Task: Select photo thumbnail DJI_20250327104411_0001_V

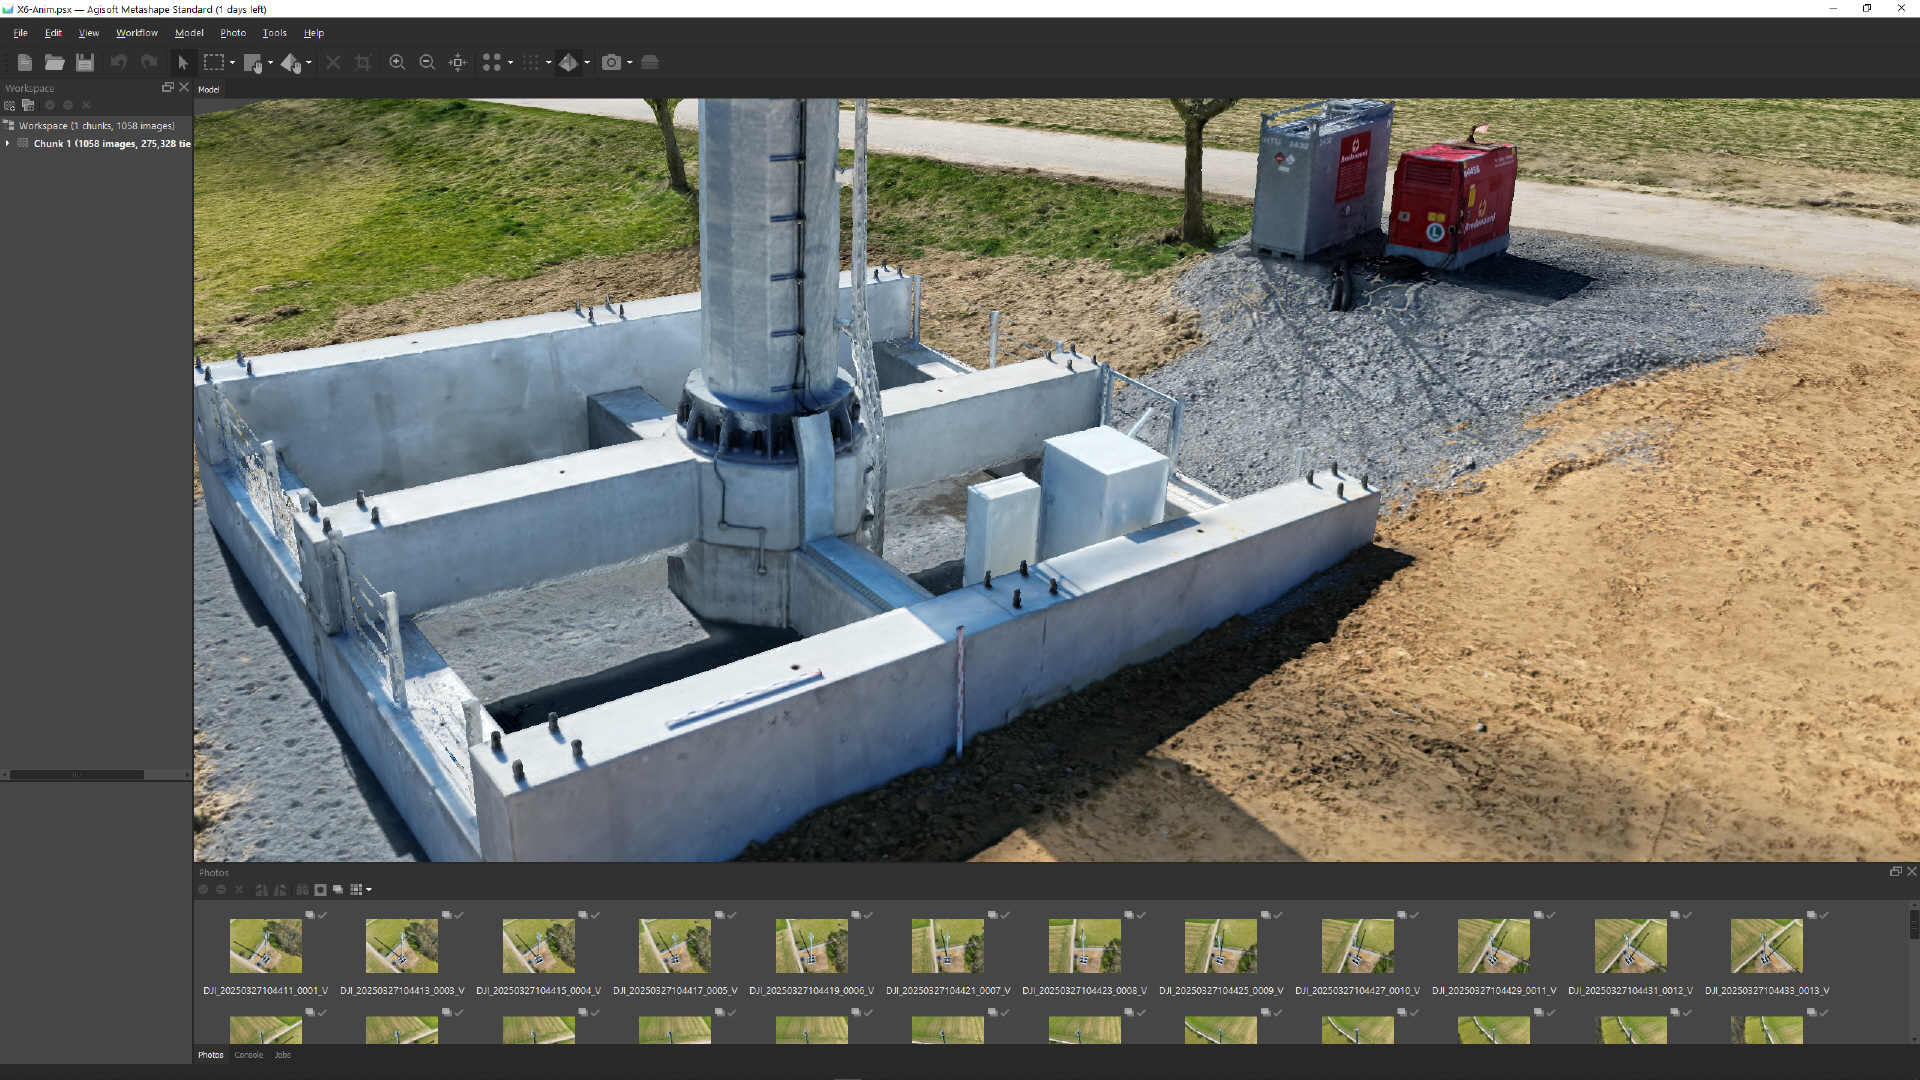Action: (x=265, y=946)
